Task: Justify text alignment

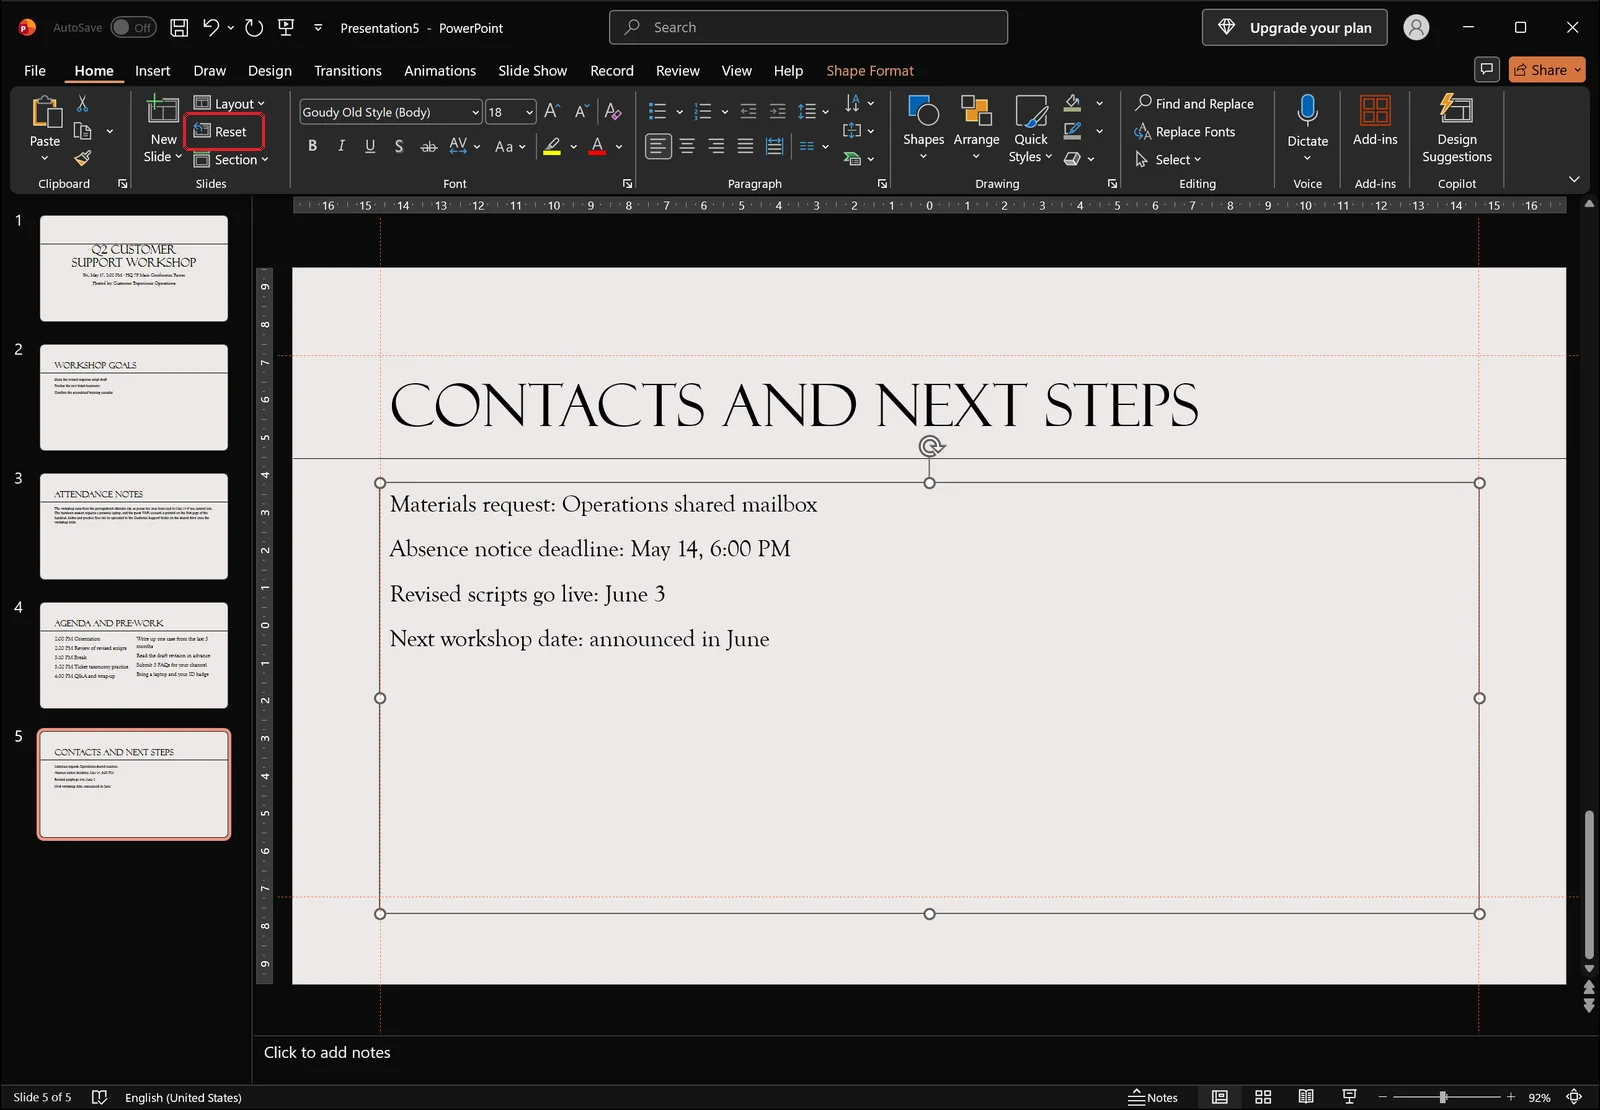Action: [745, 146]
